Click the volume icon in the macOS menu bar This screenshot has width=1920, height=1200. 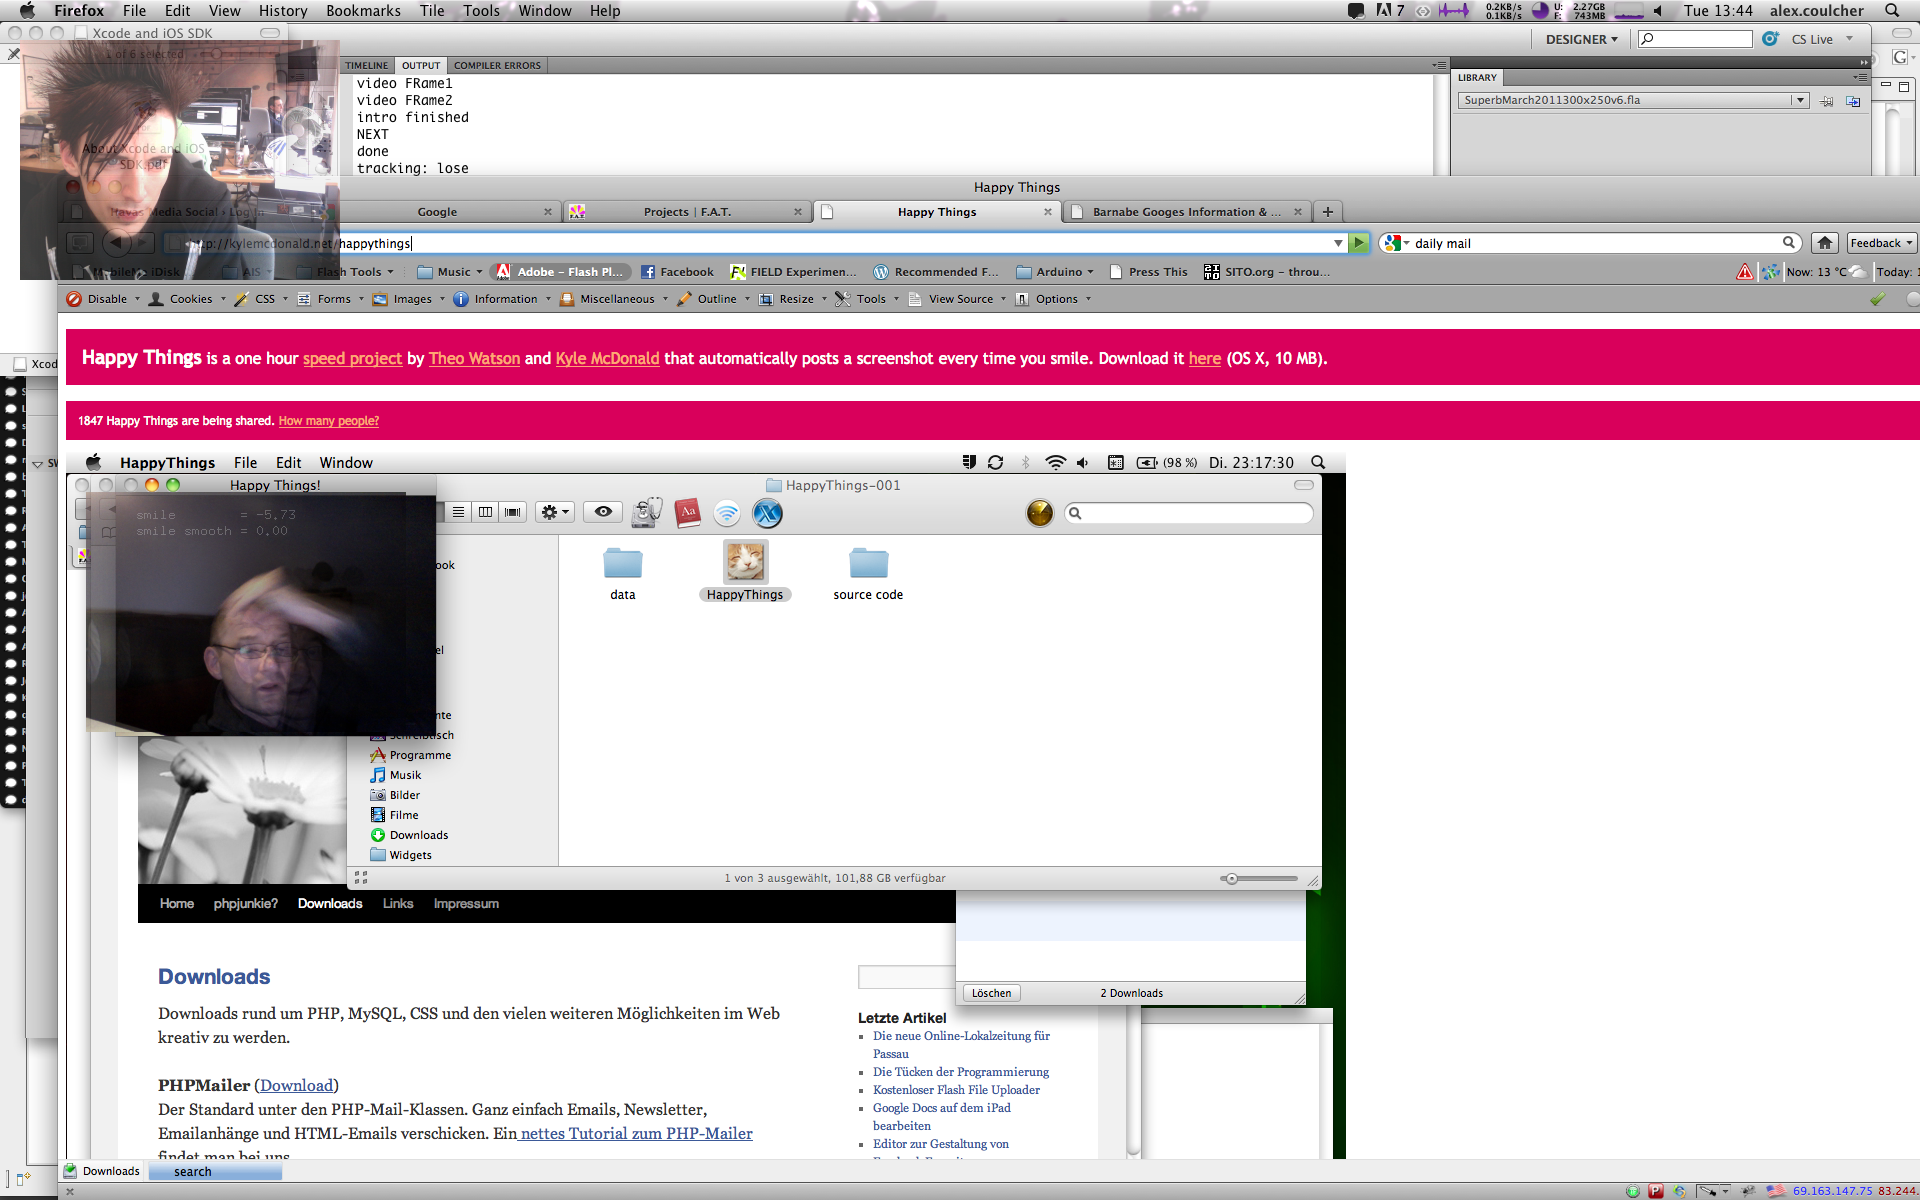pos(1658,11)
